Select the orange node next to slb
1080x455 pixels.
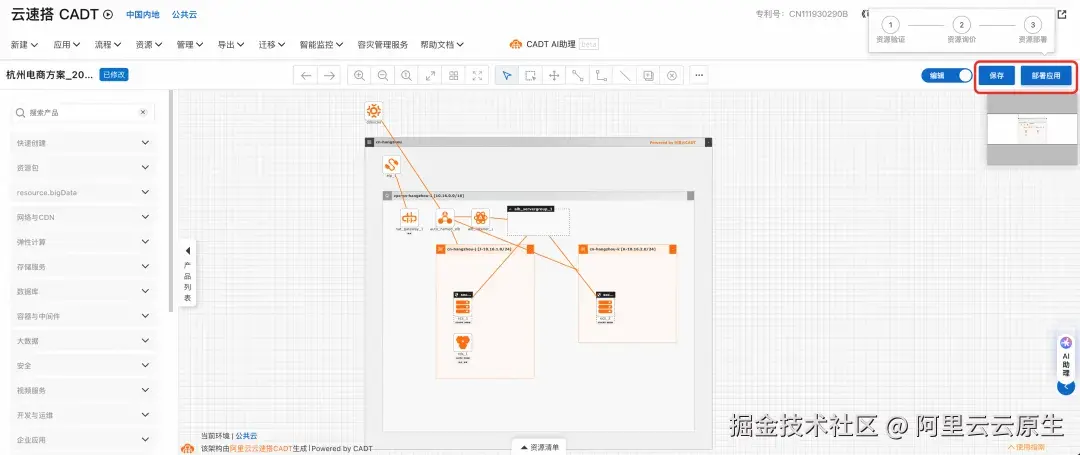click(x=480, y=218)
